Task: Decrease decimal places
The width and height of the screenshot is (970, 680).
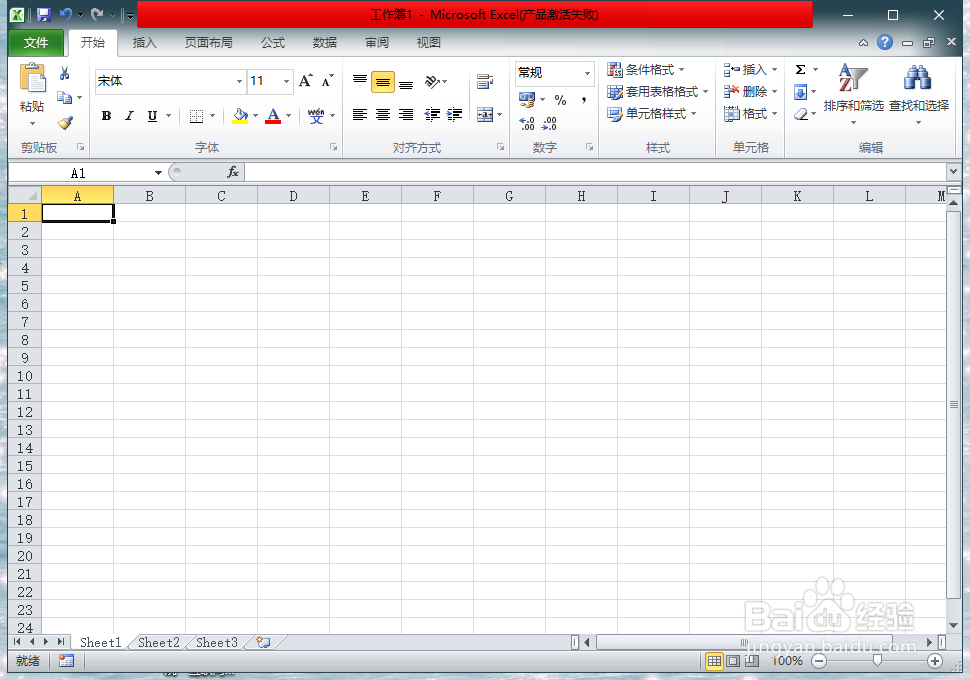Action: (x=549, y=124)
